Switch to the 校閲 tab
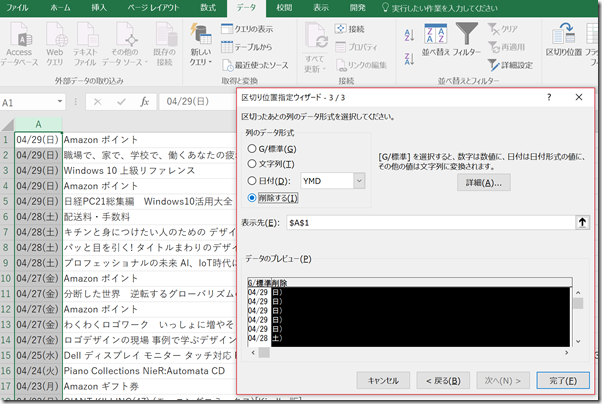This screenshot has height=404, width=602. 284,8
